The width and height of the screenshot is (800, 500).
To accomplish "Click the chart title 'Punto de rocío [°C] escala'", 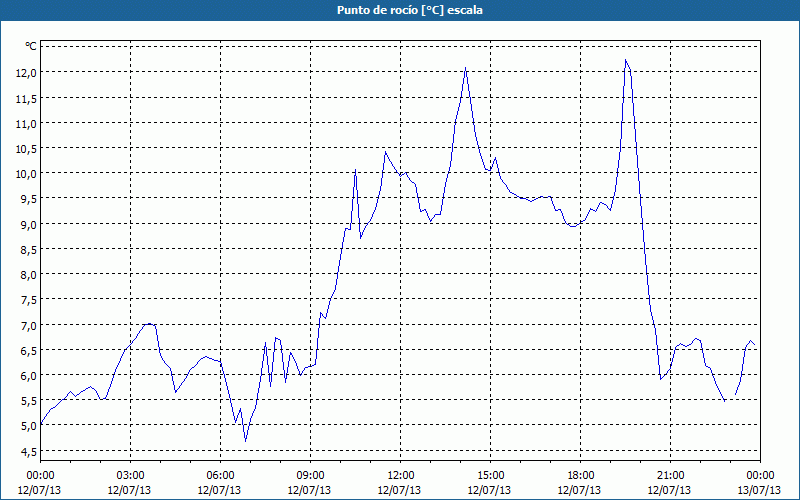I will (x=410, y=10).
